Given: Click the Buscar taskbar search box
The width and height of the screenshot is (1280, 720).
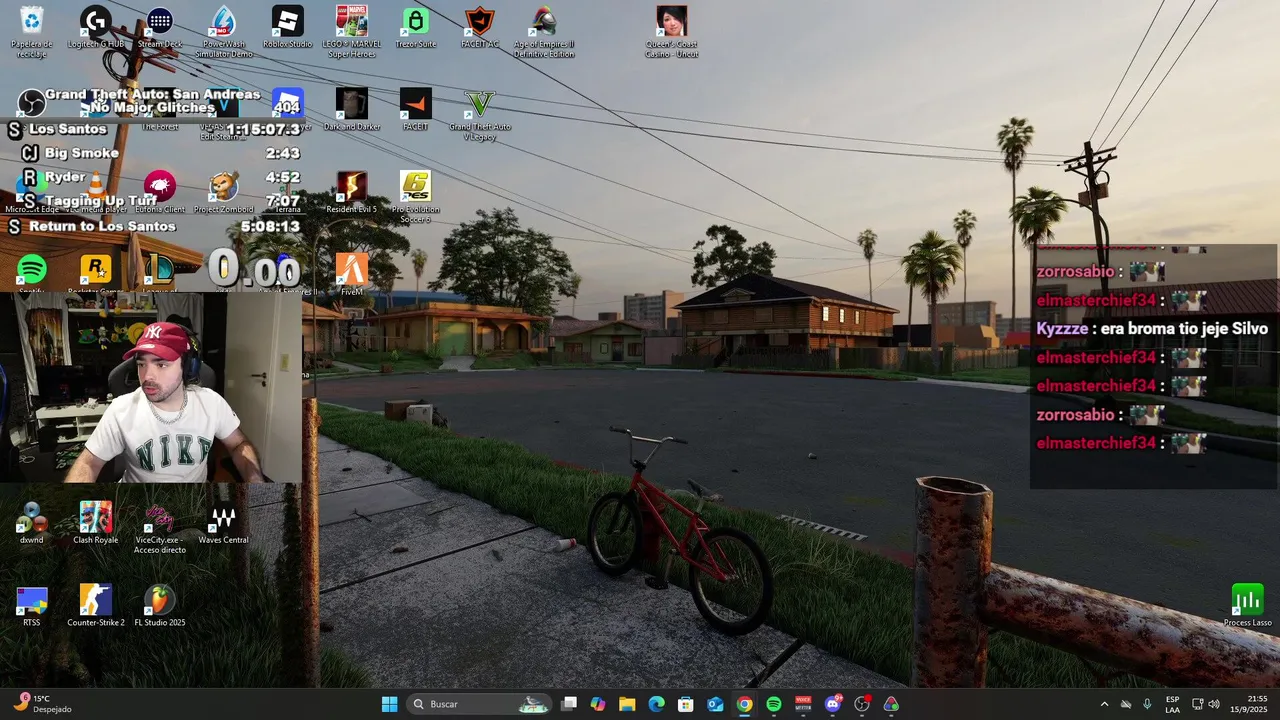Looking at the screenshot, I should coord(478,704).
